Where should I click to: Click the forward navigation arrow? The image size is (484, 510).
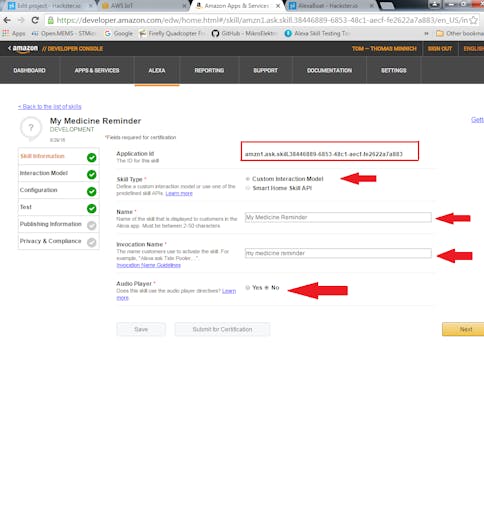click(21, 20)
